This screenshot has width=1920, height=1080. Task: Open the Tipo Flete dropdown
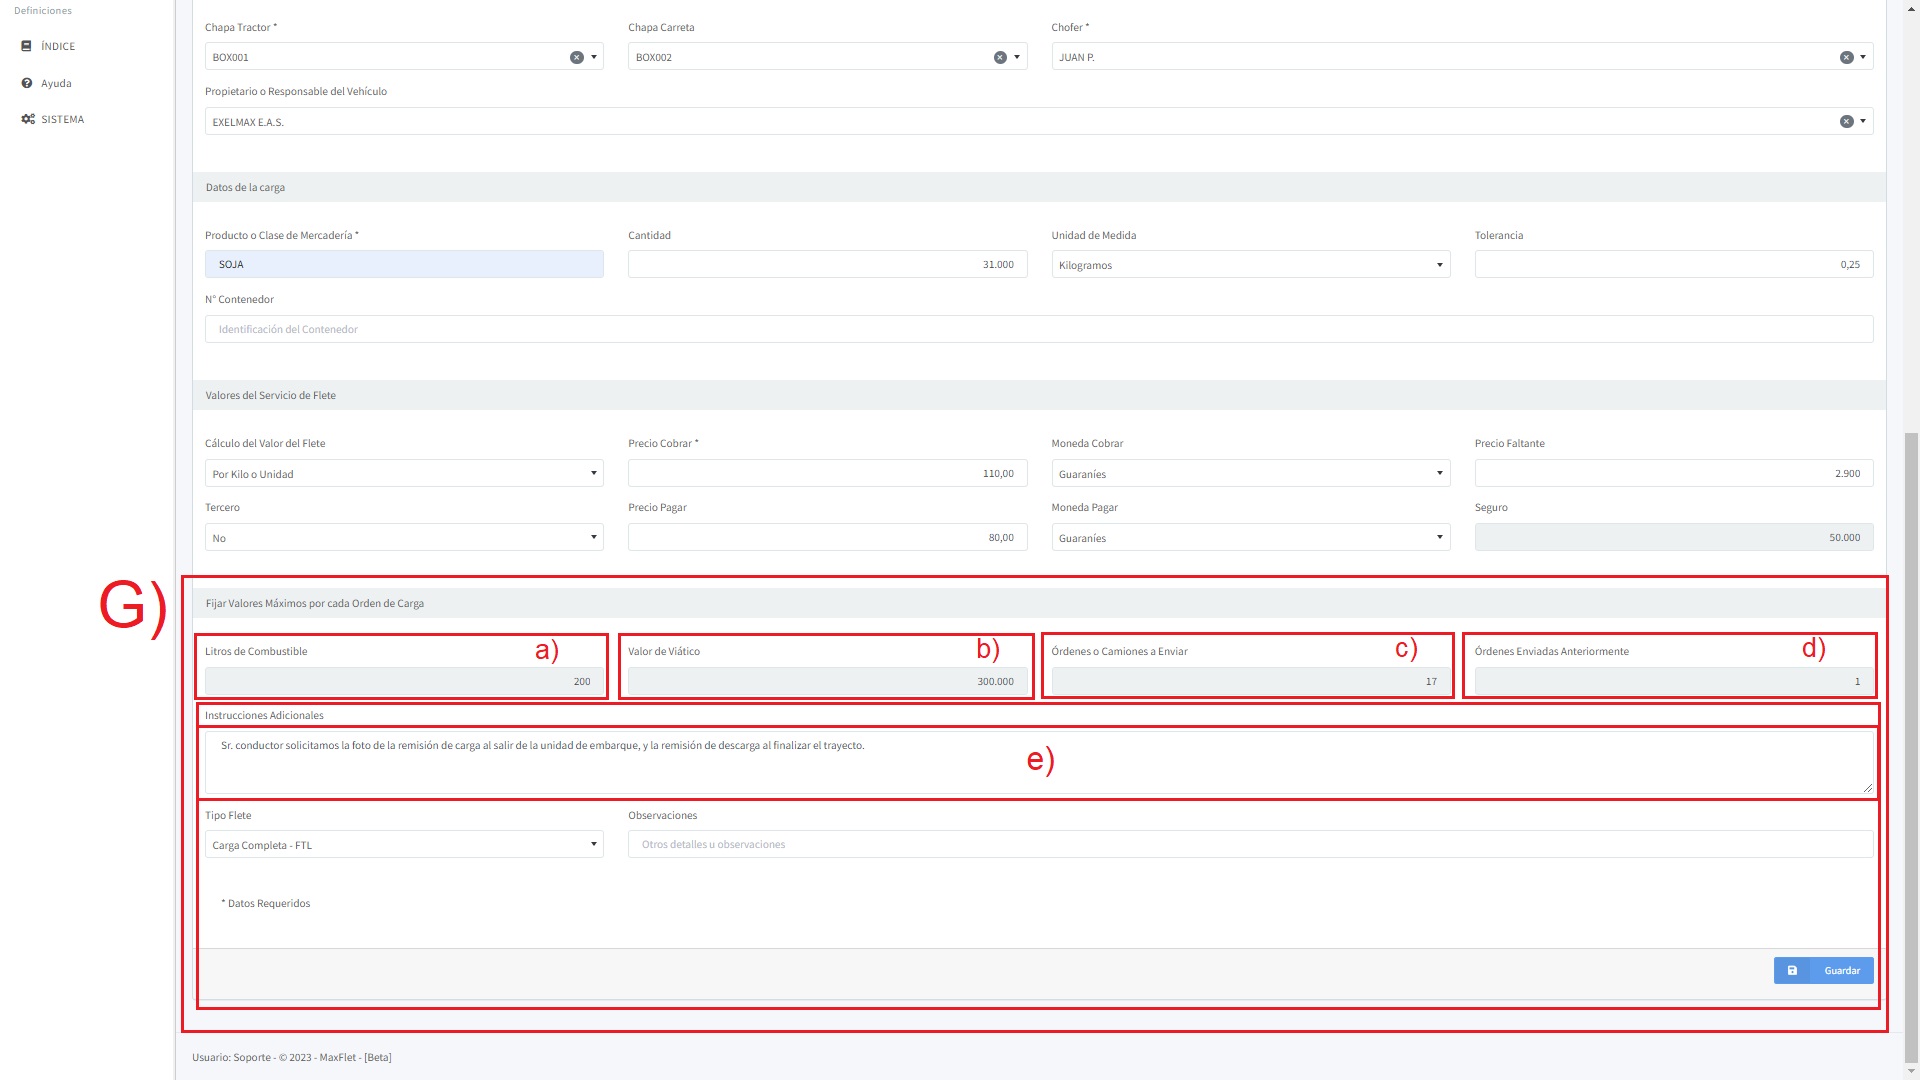[x=404, y=845]
